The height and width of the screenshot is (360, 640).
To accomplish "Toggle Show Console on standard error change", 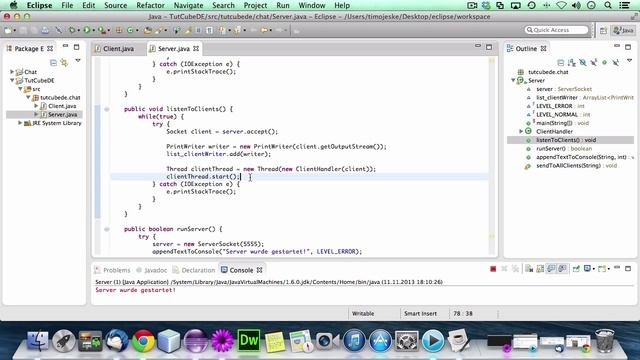I will 562,269.
